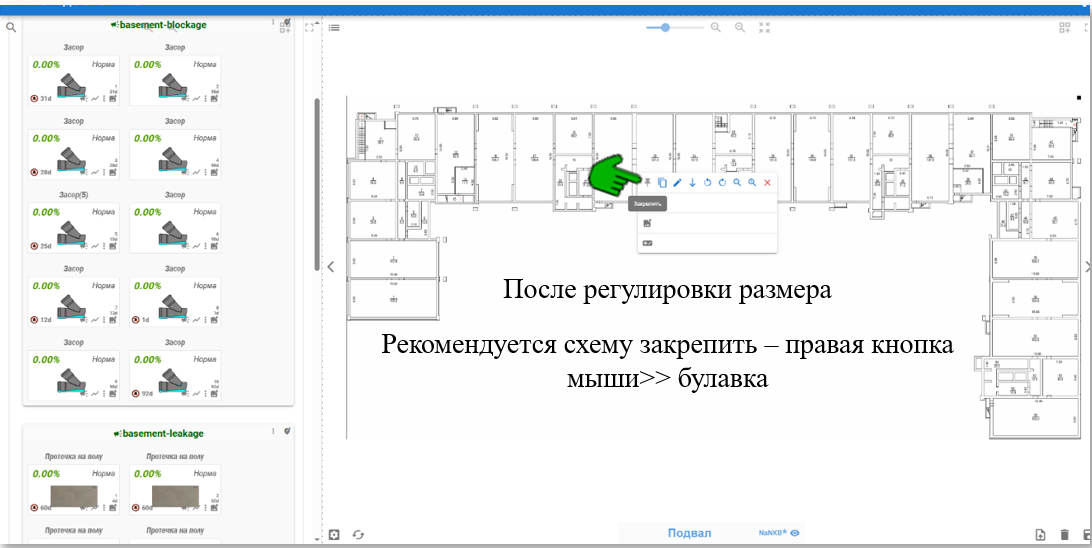Open the chart icon on Засор sensor 2 card

[x=196, y=99]
